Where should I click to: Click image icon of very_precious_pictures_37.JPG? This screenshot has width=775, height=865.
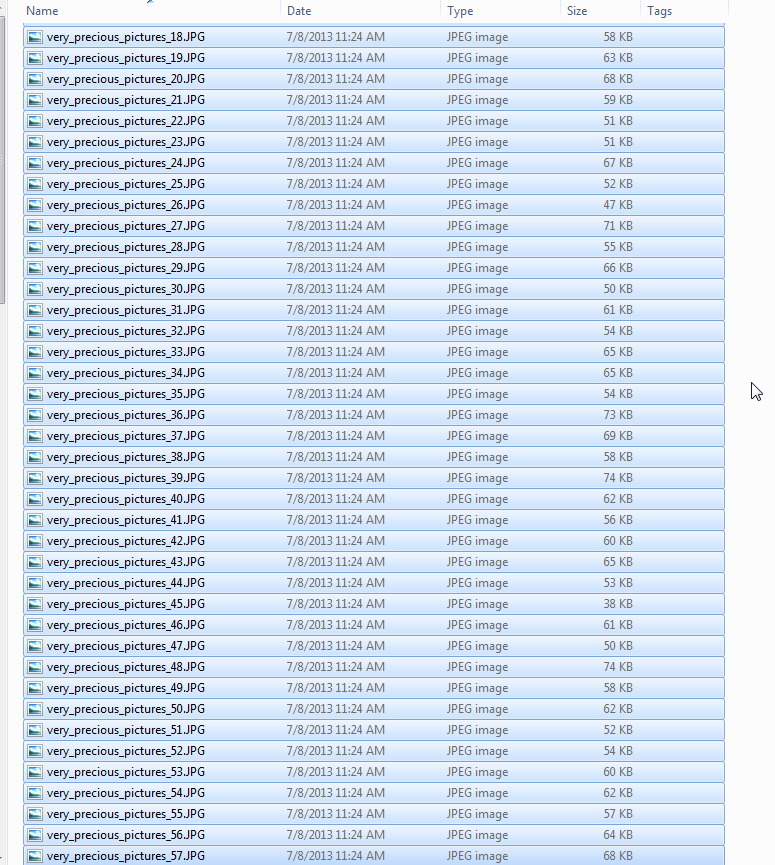click(35, 436)
